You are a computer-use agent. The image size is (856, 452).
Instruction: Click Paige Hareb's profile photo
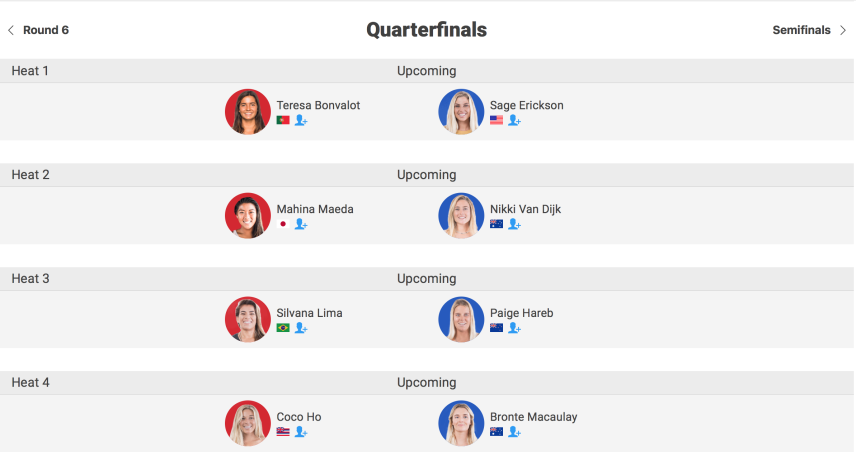(x=461, y=319)
